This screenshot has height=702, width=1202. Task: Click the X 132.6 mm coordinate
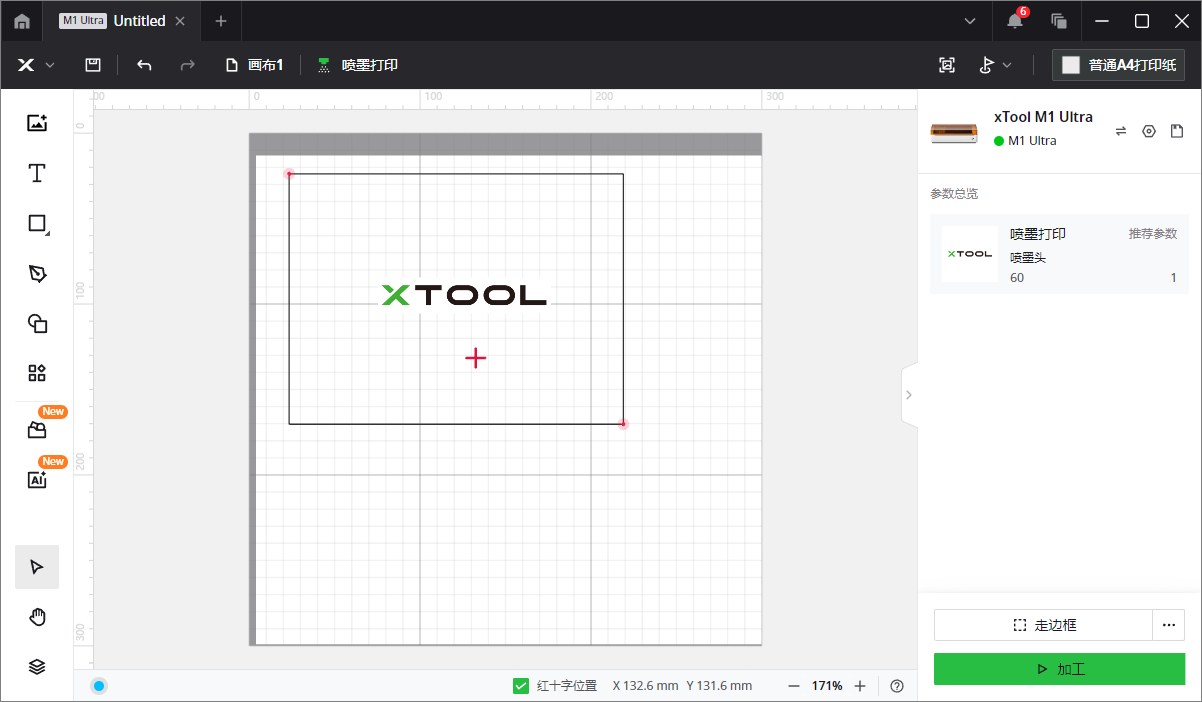point(645,686)
